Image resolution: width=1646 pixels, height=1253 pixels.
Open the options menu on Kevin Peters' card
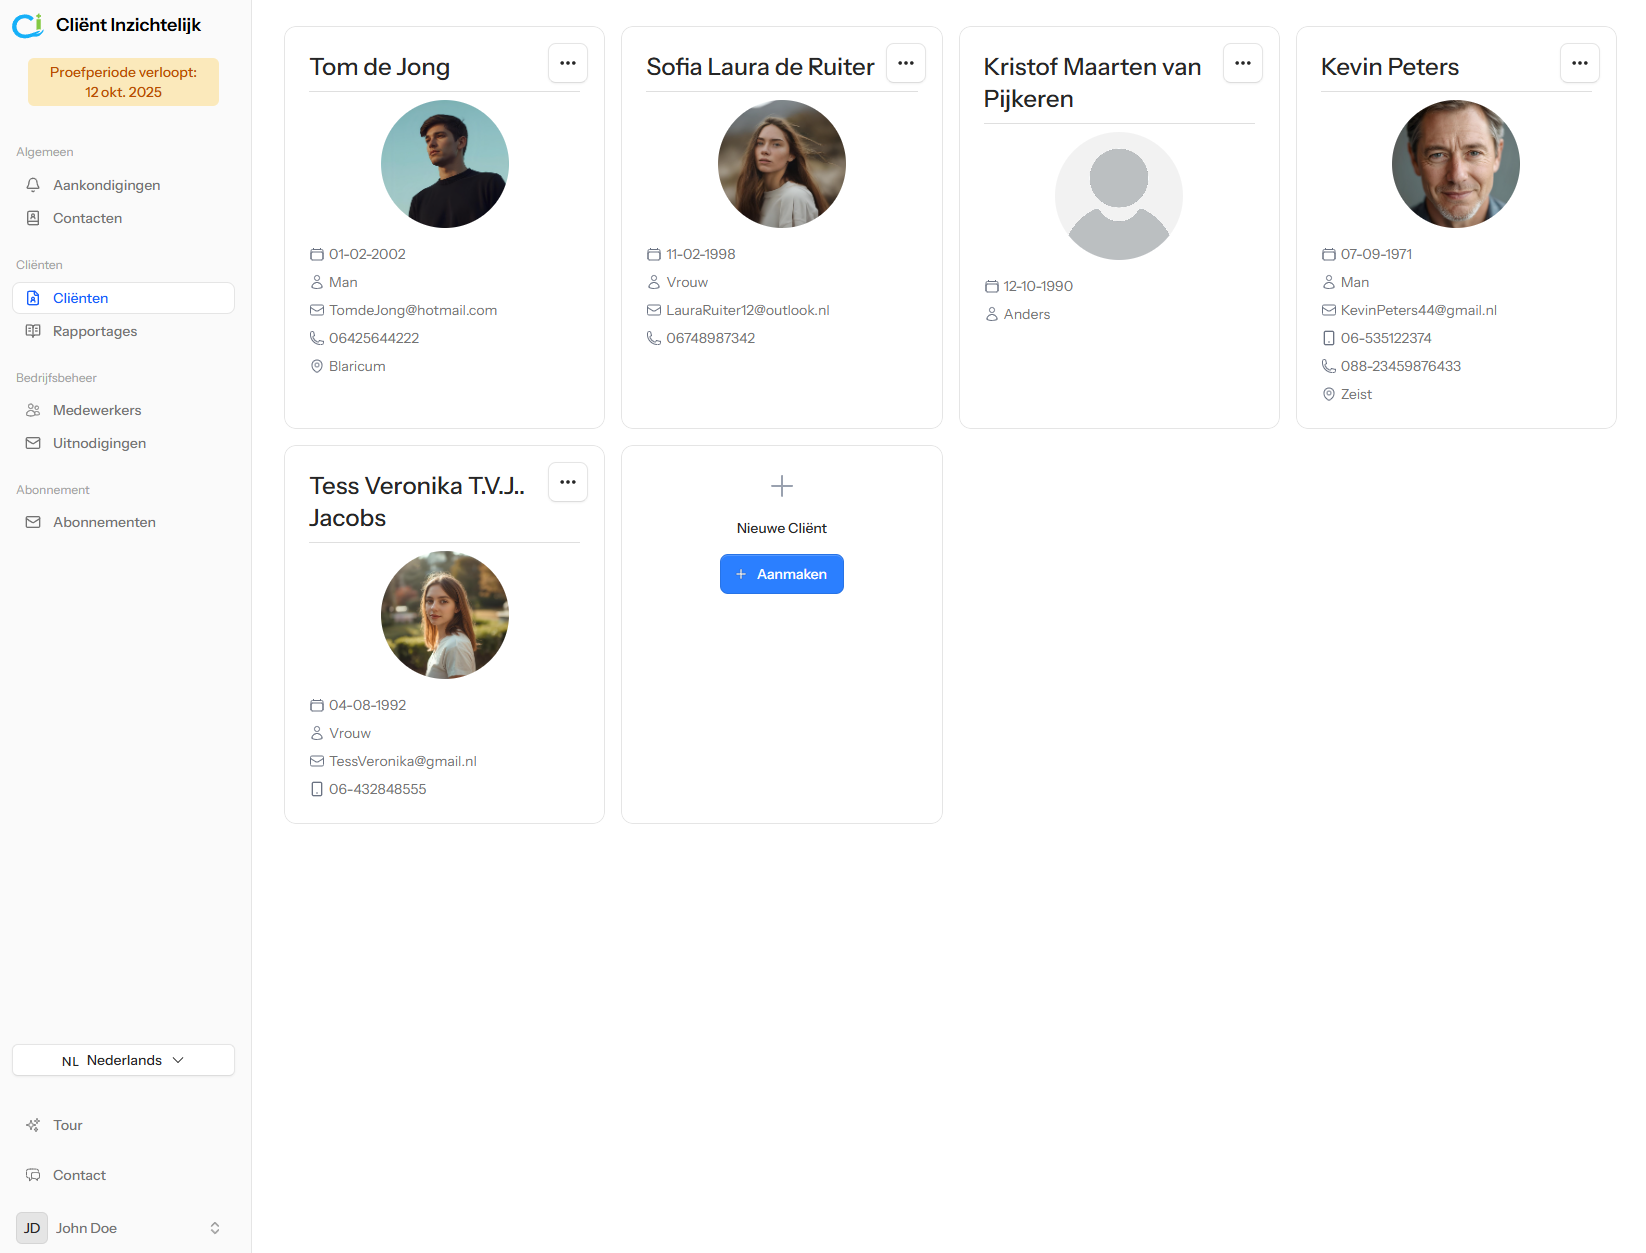tap(1580, 62)
